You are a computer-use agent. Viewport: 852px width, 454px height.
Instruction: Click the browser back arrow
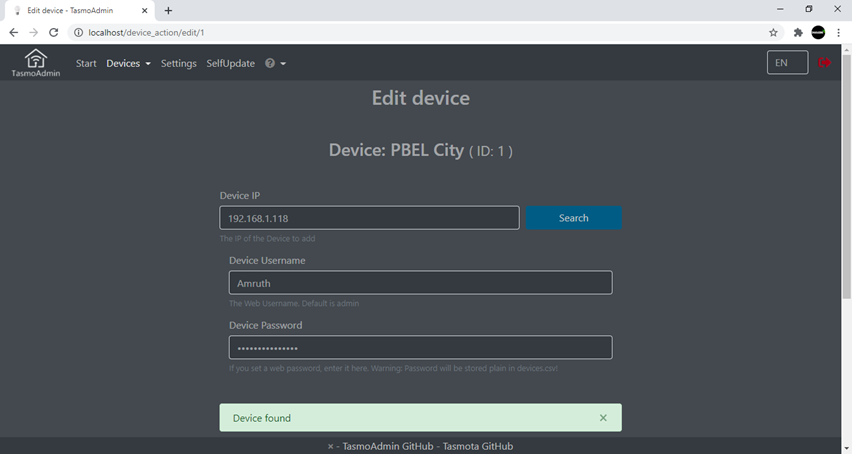point(14,33)
